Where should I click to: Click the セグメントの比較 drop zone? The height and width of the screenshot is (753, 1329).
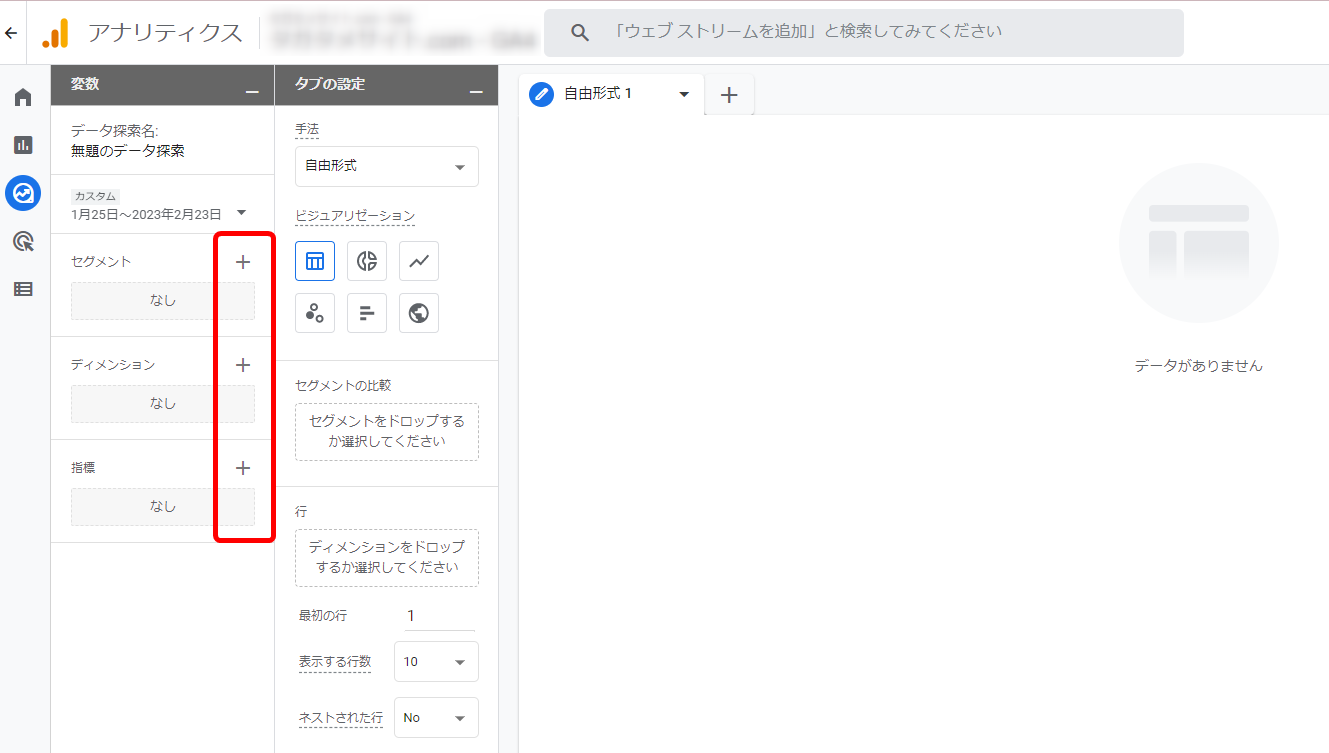[x=386, y=432]
